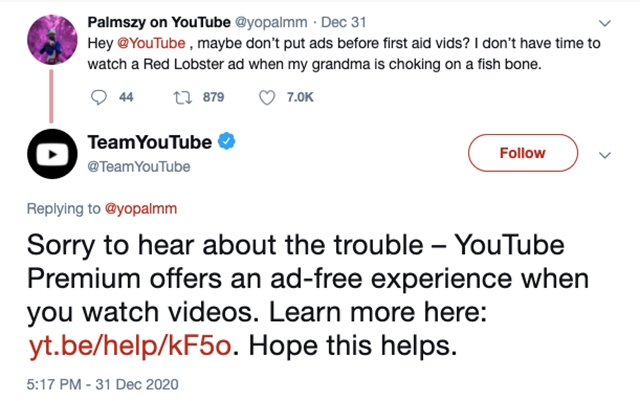This screenshot has width=640, height=401.
Task: Follow the TeamYouTube account
Action: [523, 153]
